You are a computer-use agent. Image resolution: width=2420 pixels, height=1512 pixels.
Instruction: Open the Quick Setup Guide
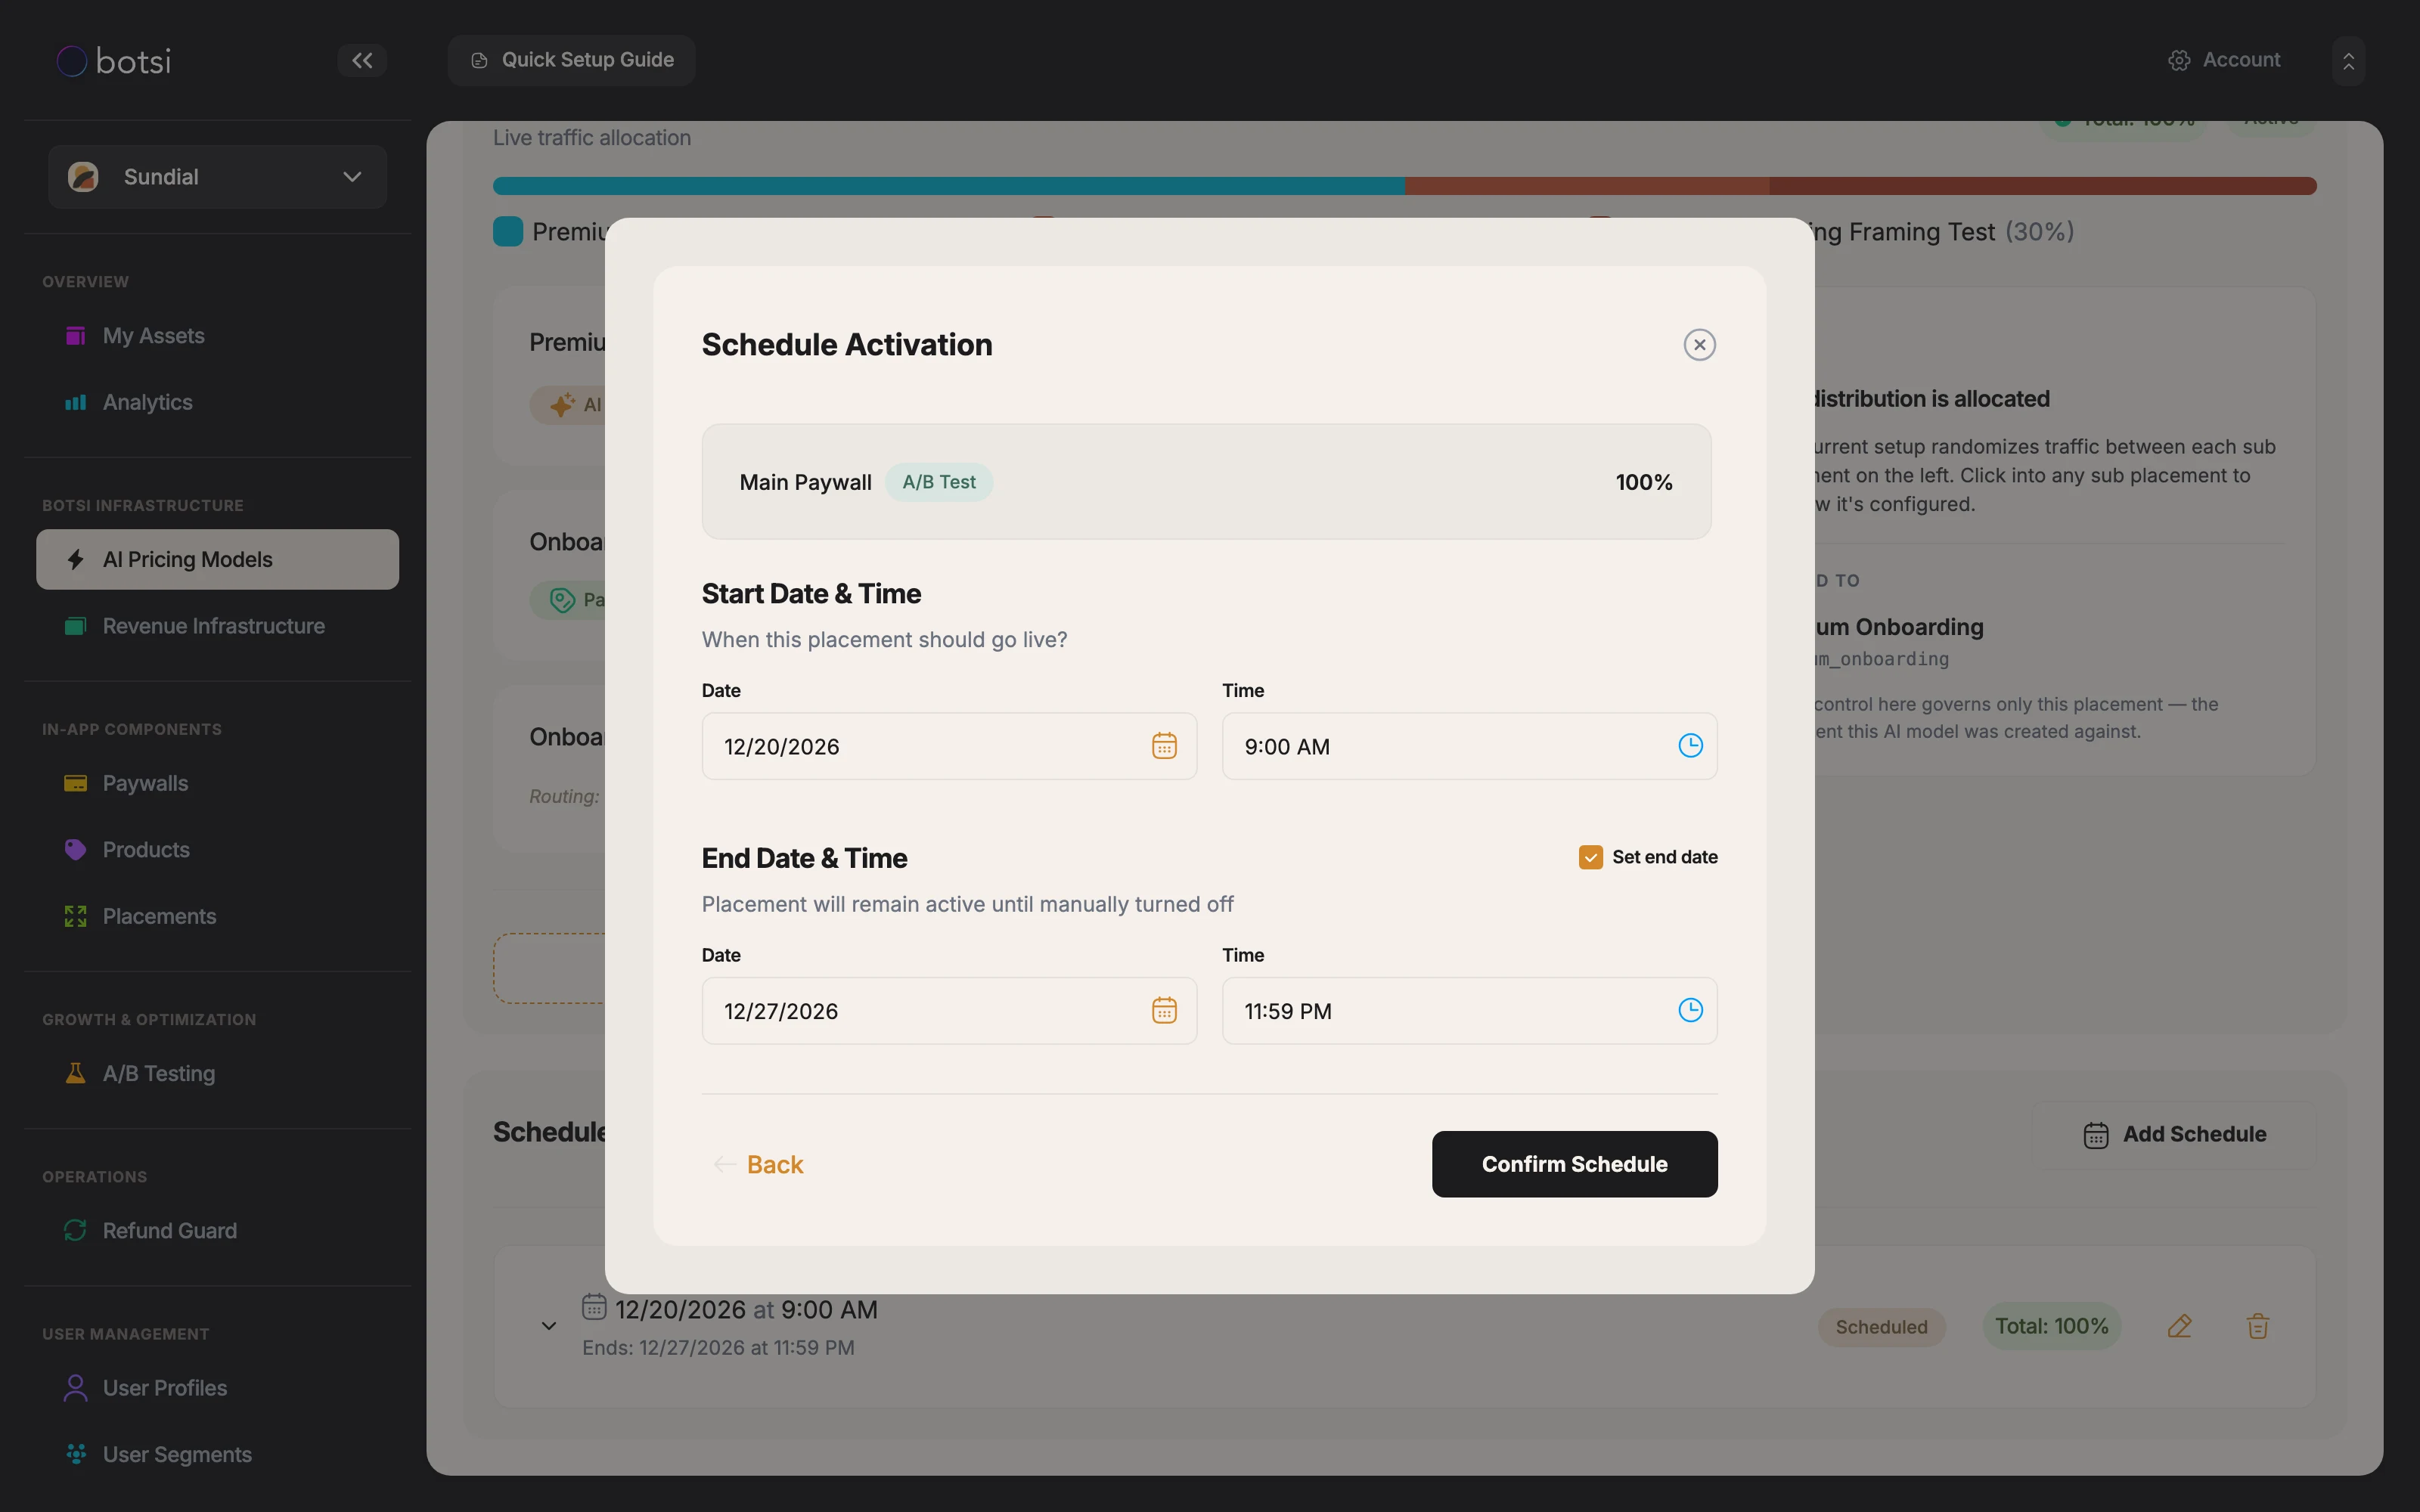[x=572, y=60]
